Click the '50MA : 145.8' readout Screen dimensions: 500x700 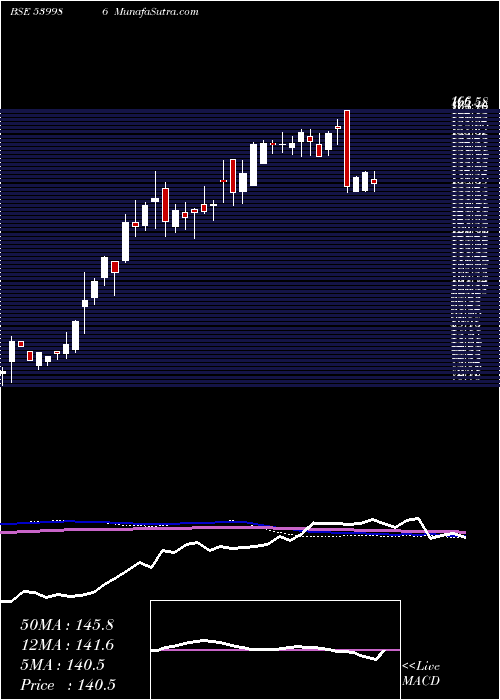point(67,625)
